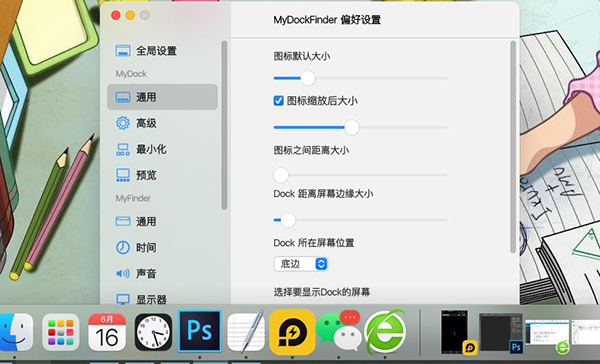This screenshot has height=364, width=600.
Task: Click the settings pane vertical scrollbar
Action: click(x=513, y=147)
